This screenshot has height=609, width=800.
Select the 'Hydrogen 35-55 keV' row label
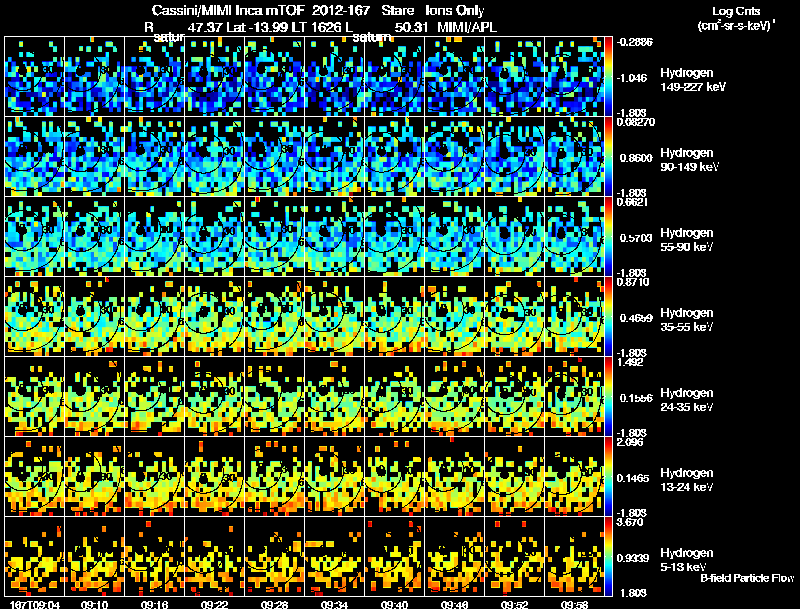click(x=687, y=320)
